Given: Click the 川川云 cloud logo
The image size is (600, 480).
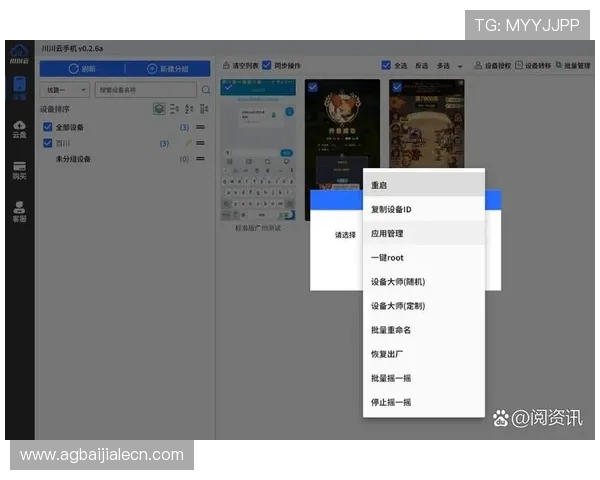Looking at the screenshot, I should [19, 53].
